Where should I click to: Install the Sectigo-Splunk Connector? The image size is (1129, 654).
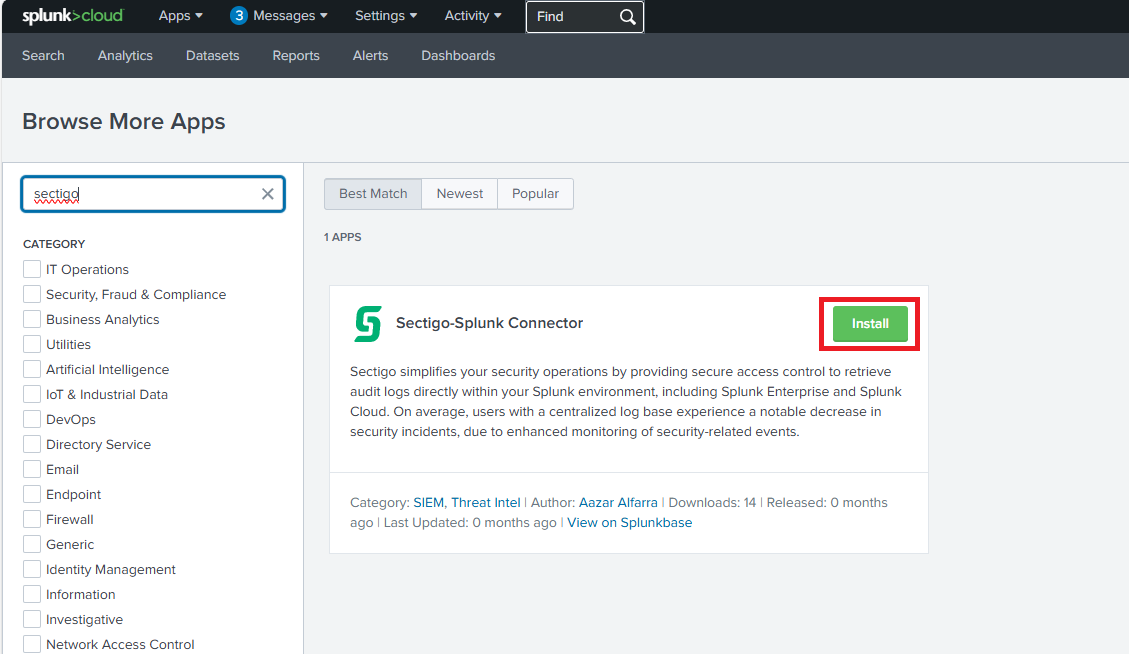coord(870,324)
